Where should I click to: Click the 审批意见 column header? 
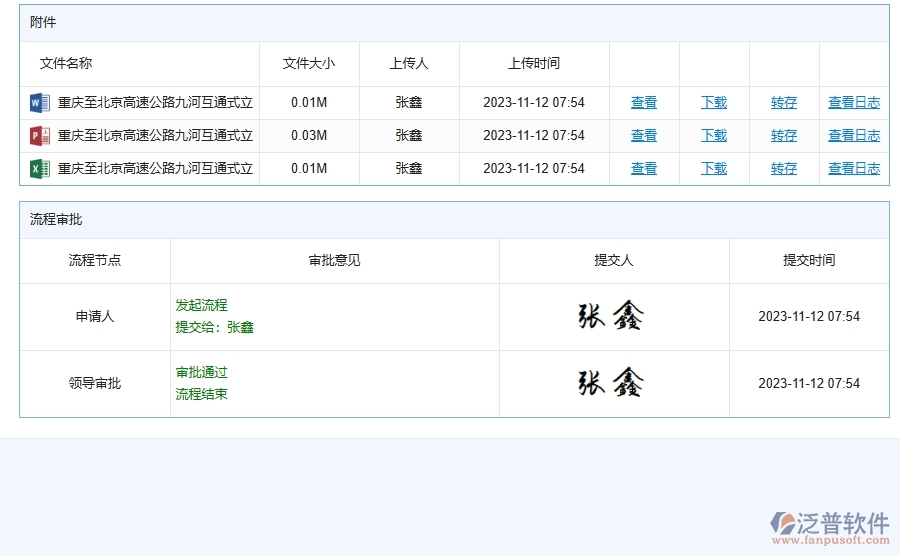(335, 260)
